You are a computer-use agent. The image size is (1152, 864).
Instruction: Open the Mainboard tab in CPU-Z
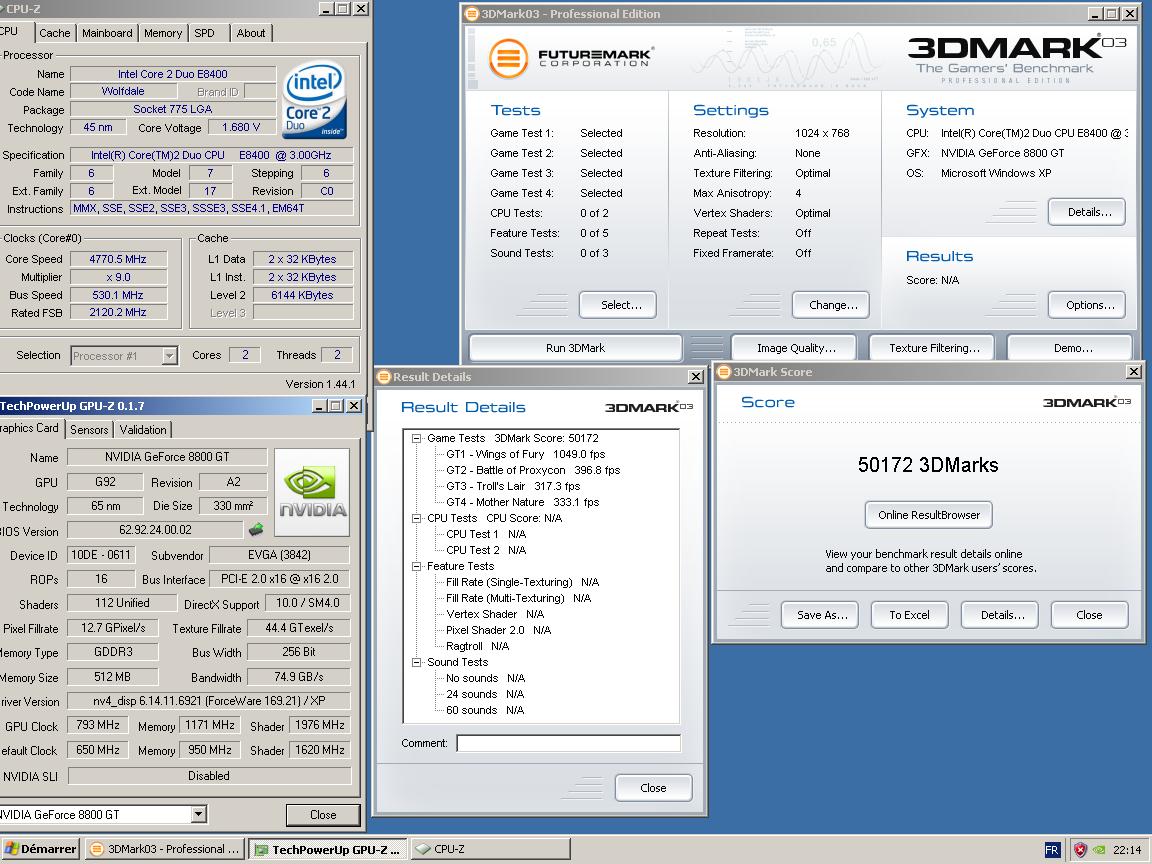(x=107, y=33)
